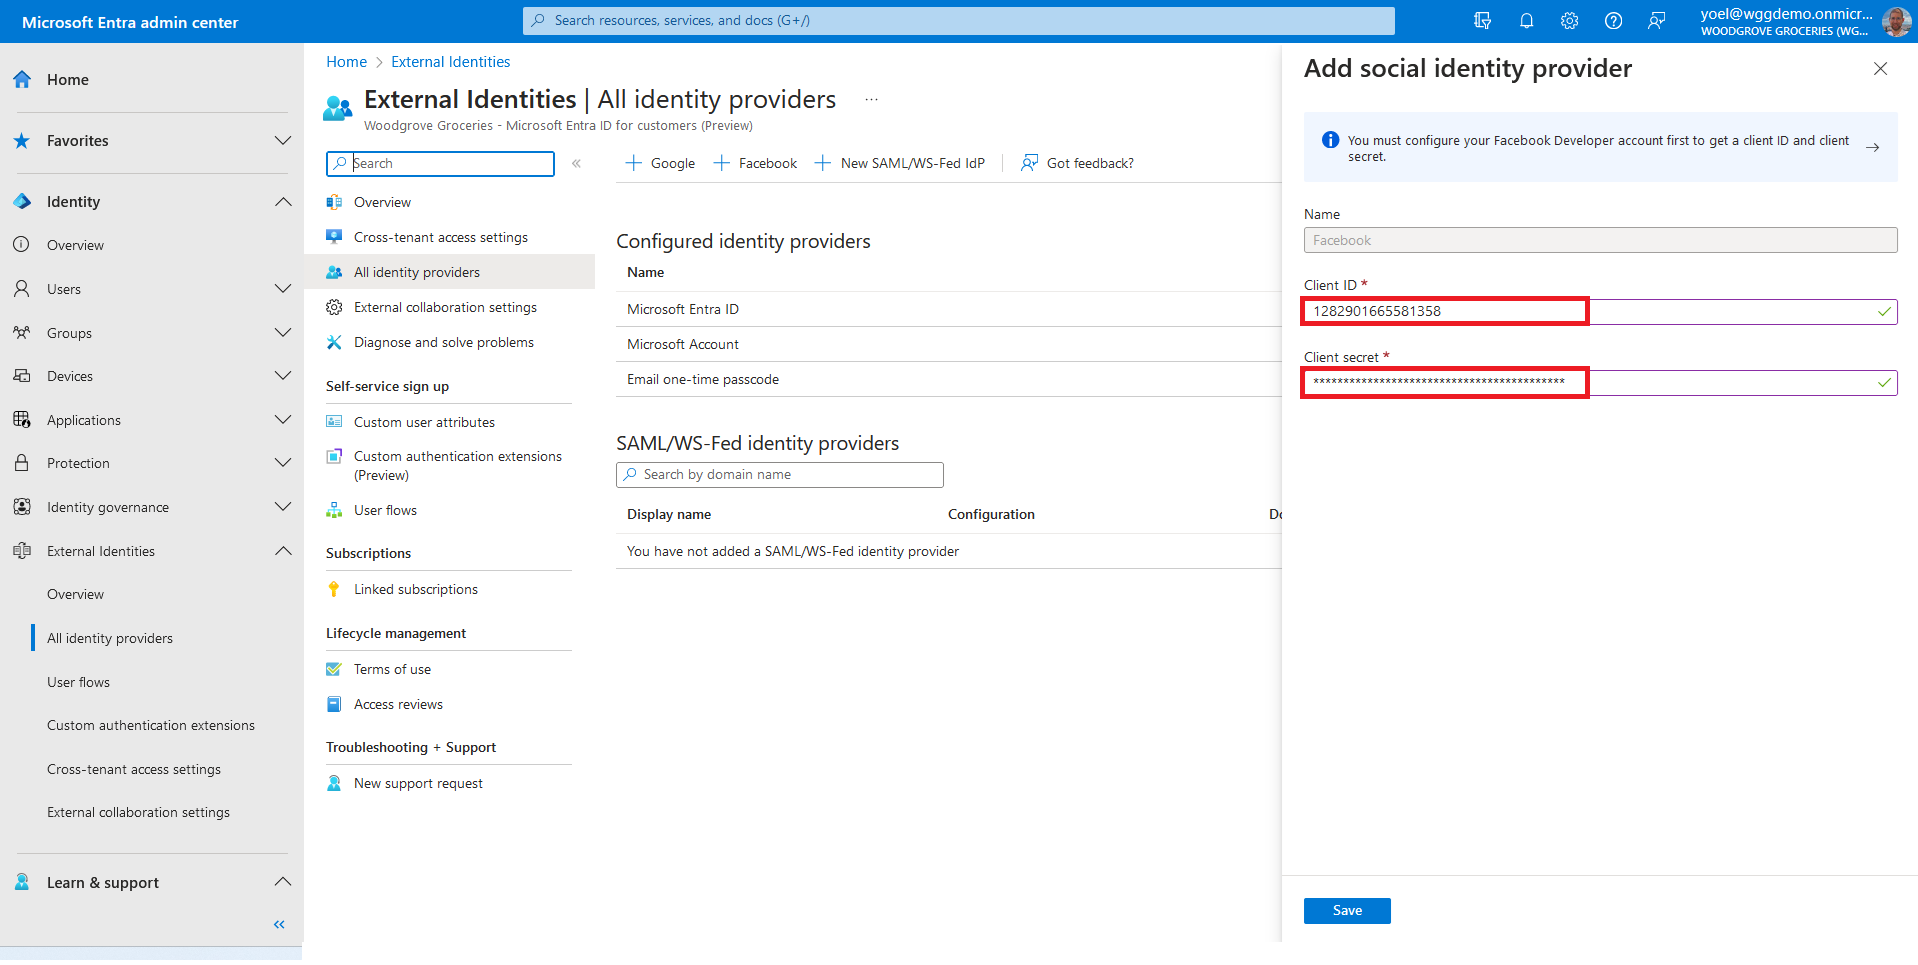Click the Save button
1918x965 pixels.
[1346, 910]
